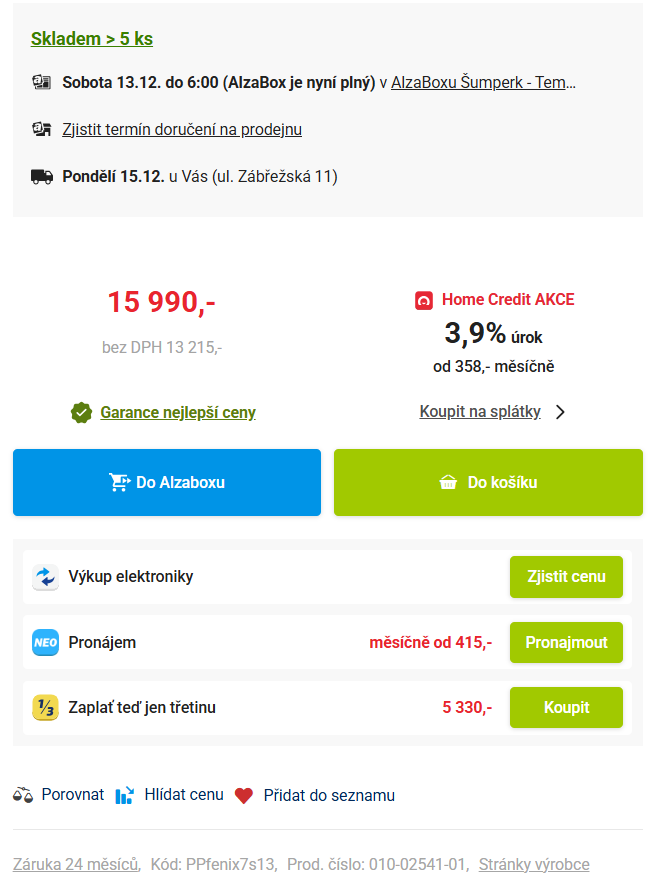Open the Záruka 24 měsíců link
The height and width of the screenshot is (888, 648).
tap(75, 864)
